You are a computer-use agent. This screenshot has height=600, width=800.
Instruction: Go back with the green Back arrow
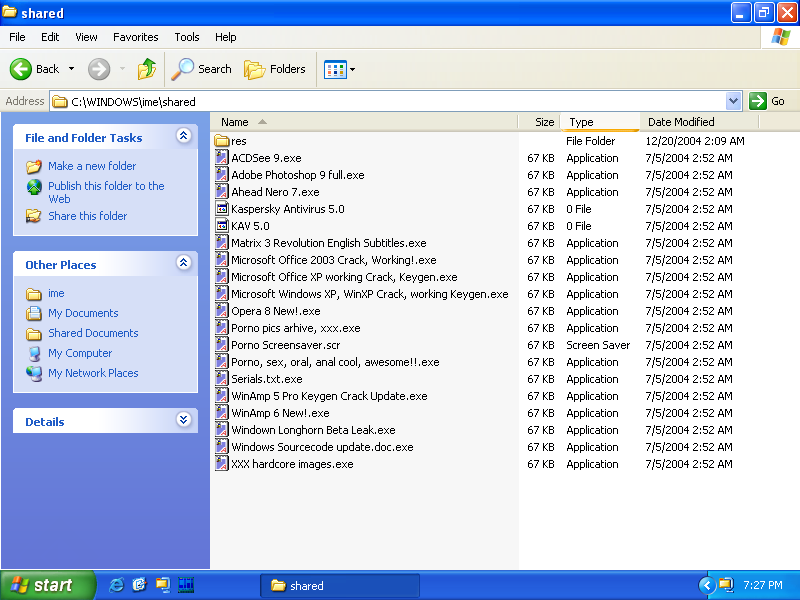click(21, 69)
